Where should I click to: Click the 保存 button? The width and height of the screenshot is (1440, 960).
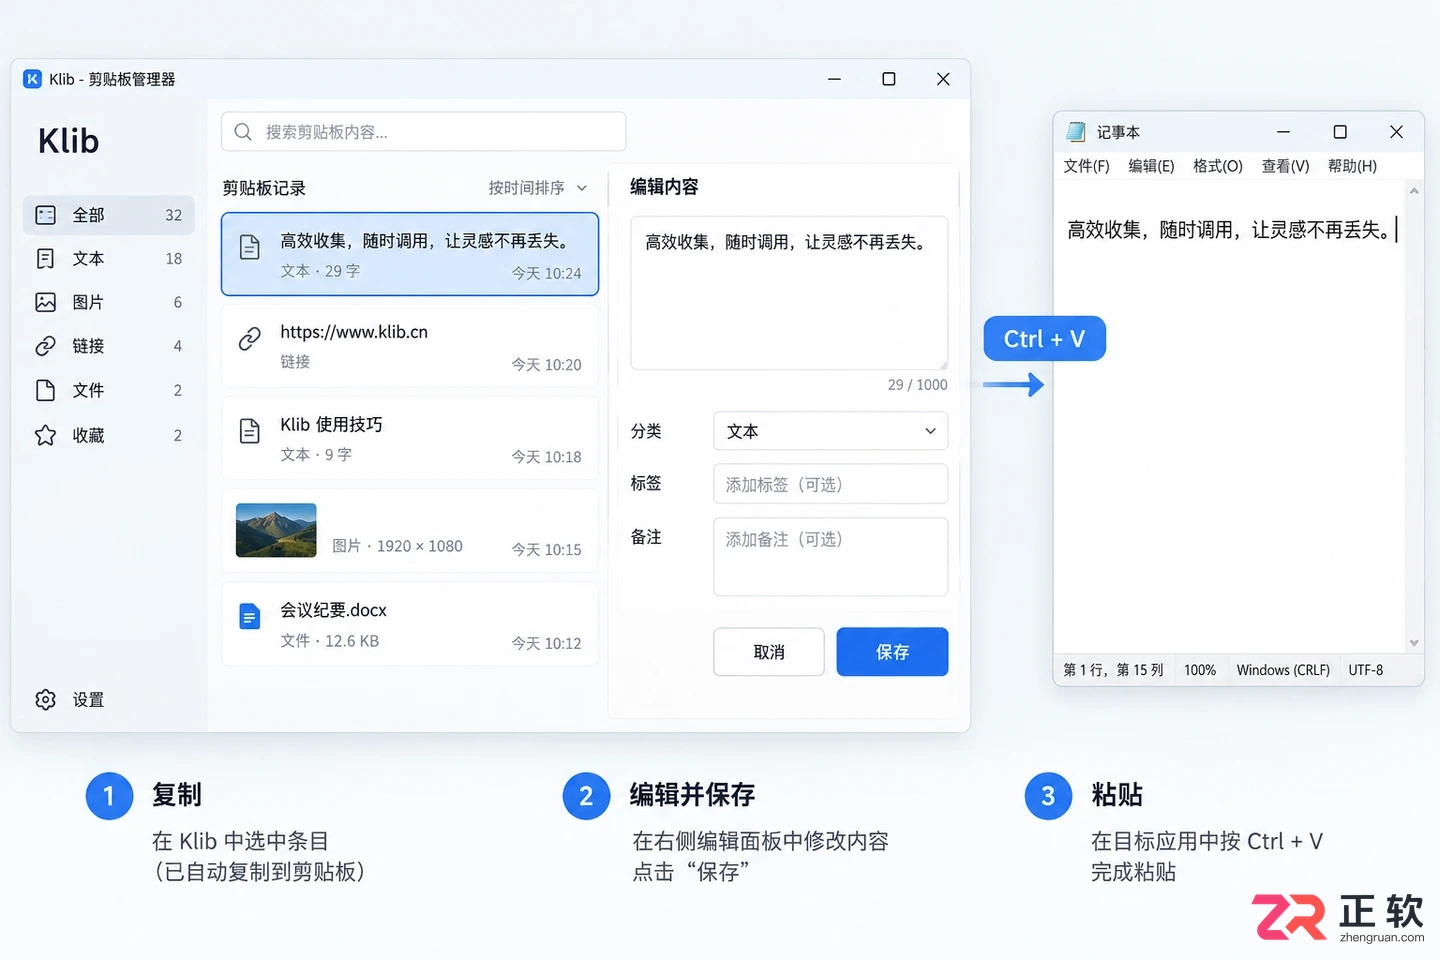point(892,652)
